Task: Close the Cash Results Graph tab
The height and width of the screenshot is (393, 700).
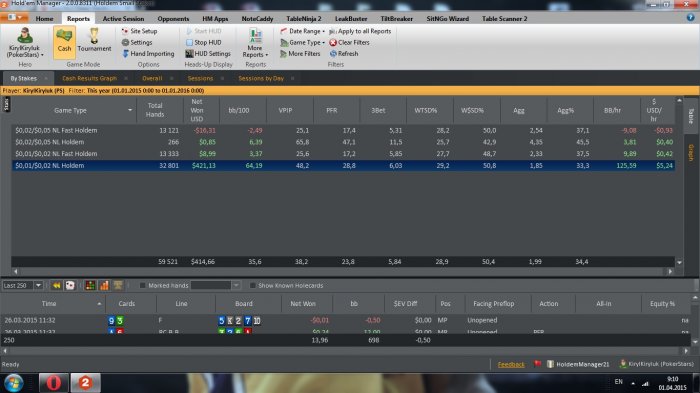Action: coord(126,78)
